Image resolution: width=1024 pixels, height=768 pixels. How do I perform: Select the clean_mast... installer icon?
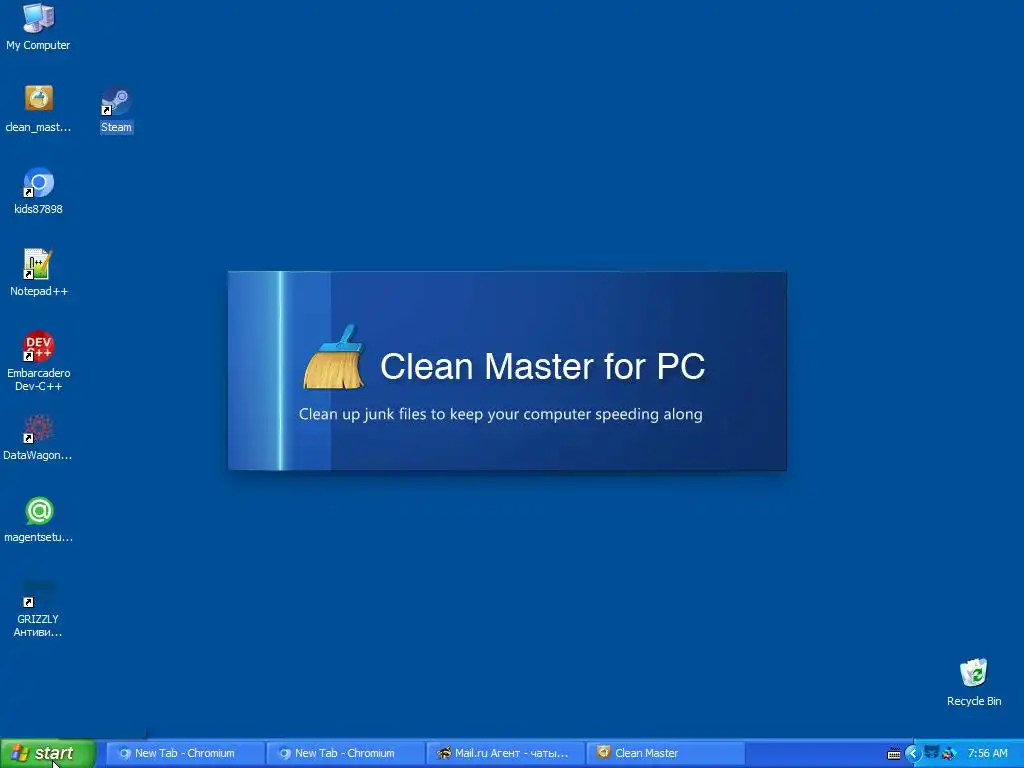[x=38, y=108]
